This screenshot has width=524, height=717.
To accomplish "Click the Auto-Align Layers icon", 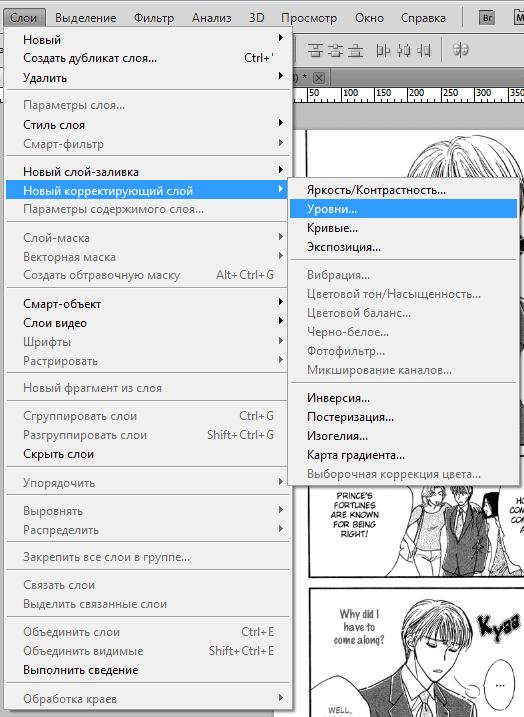I will coord(460,49).
